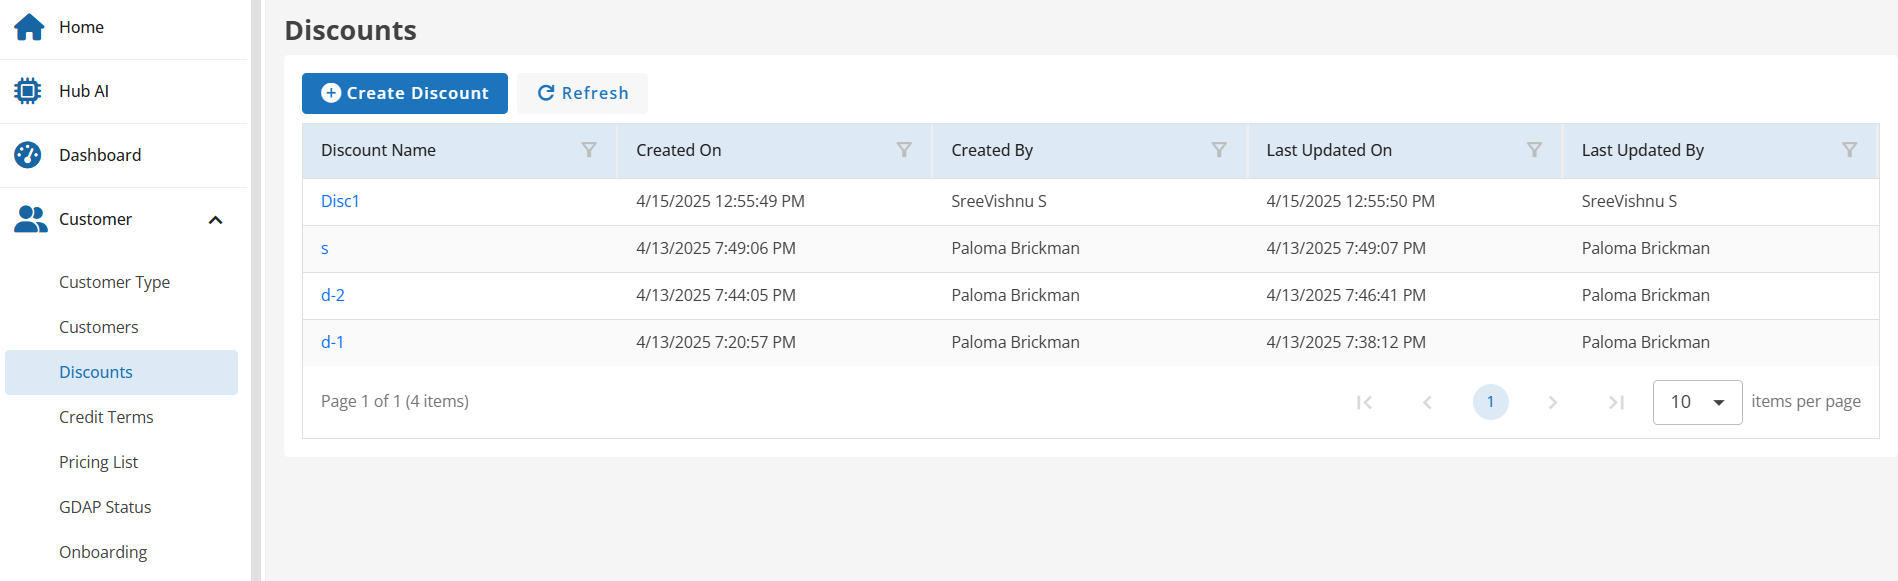Go to previous page arrow

click(1427, 402)
